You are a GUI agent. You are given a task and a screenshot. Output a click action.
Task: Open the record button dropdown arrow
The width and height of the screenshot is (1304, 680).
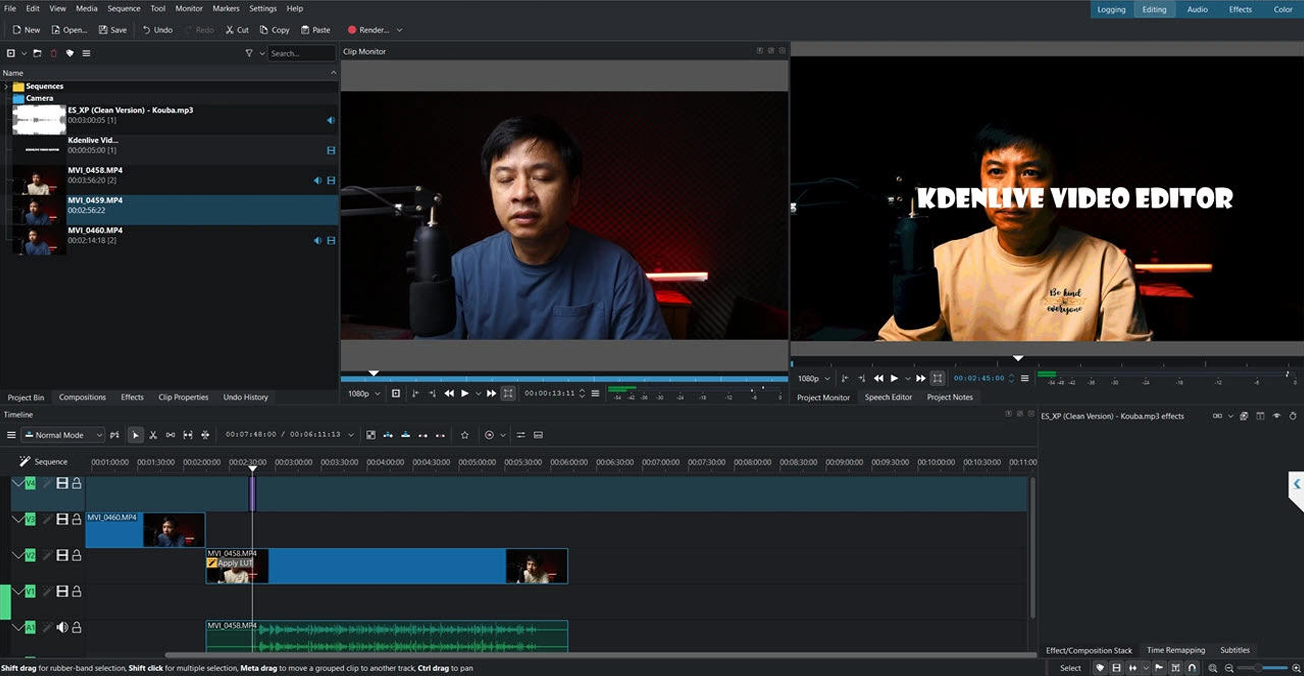(503, 435)
